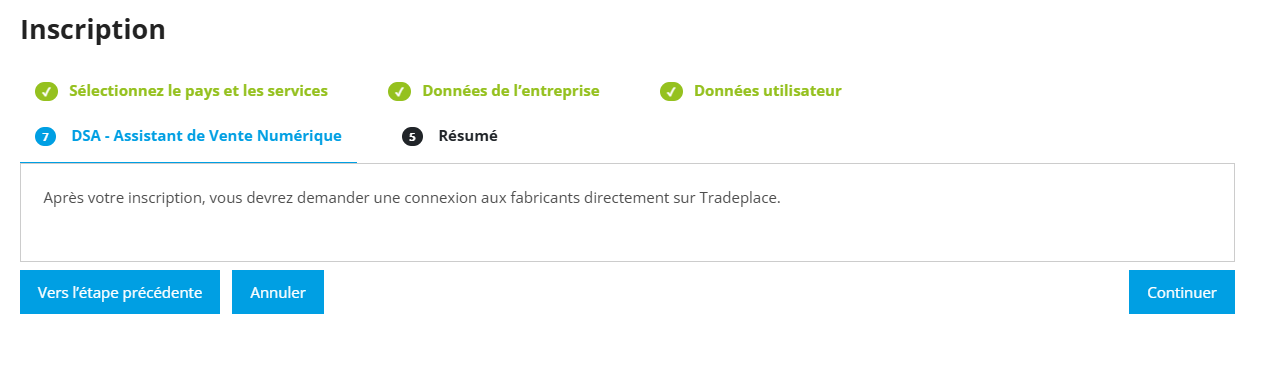
Task: Click the word Tradeplace in the notice
Action: (740, 198)
